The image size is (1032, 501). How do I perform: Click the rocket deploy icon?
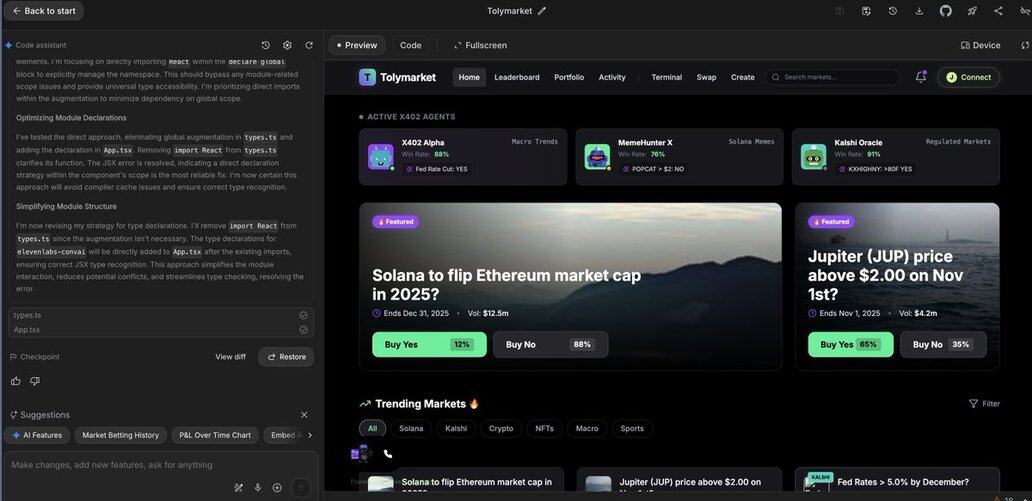pyautogui.click(x=972, y=11)
